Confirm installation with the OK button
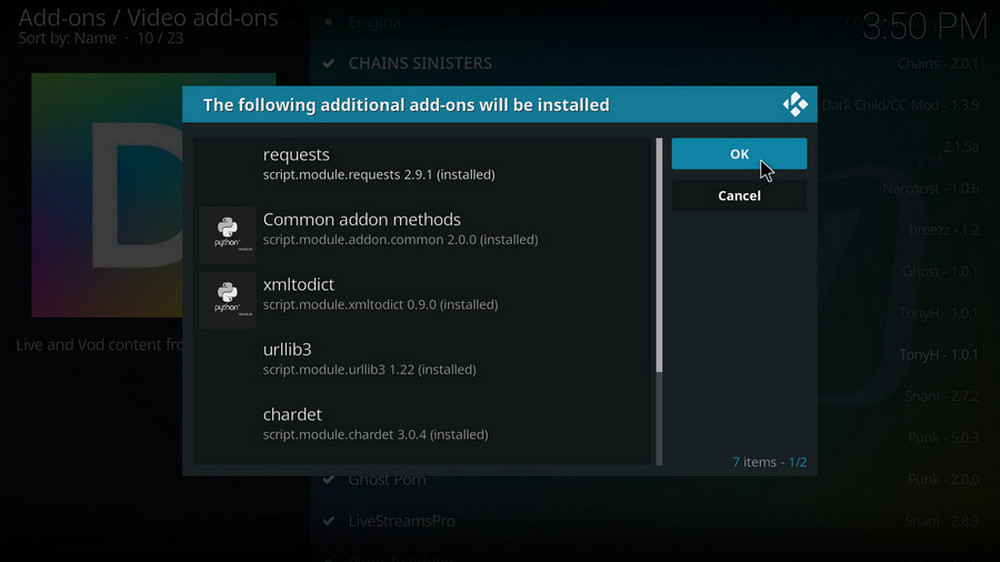 (x=739, y=154)
